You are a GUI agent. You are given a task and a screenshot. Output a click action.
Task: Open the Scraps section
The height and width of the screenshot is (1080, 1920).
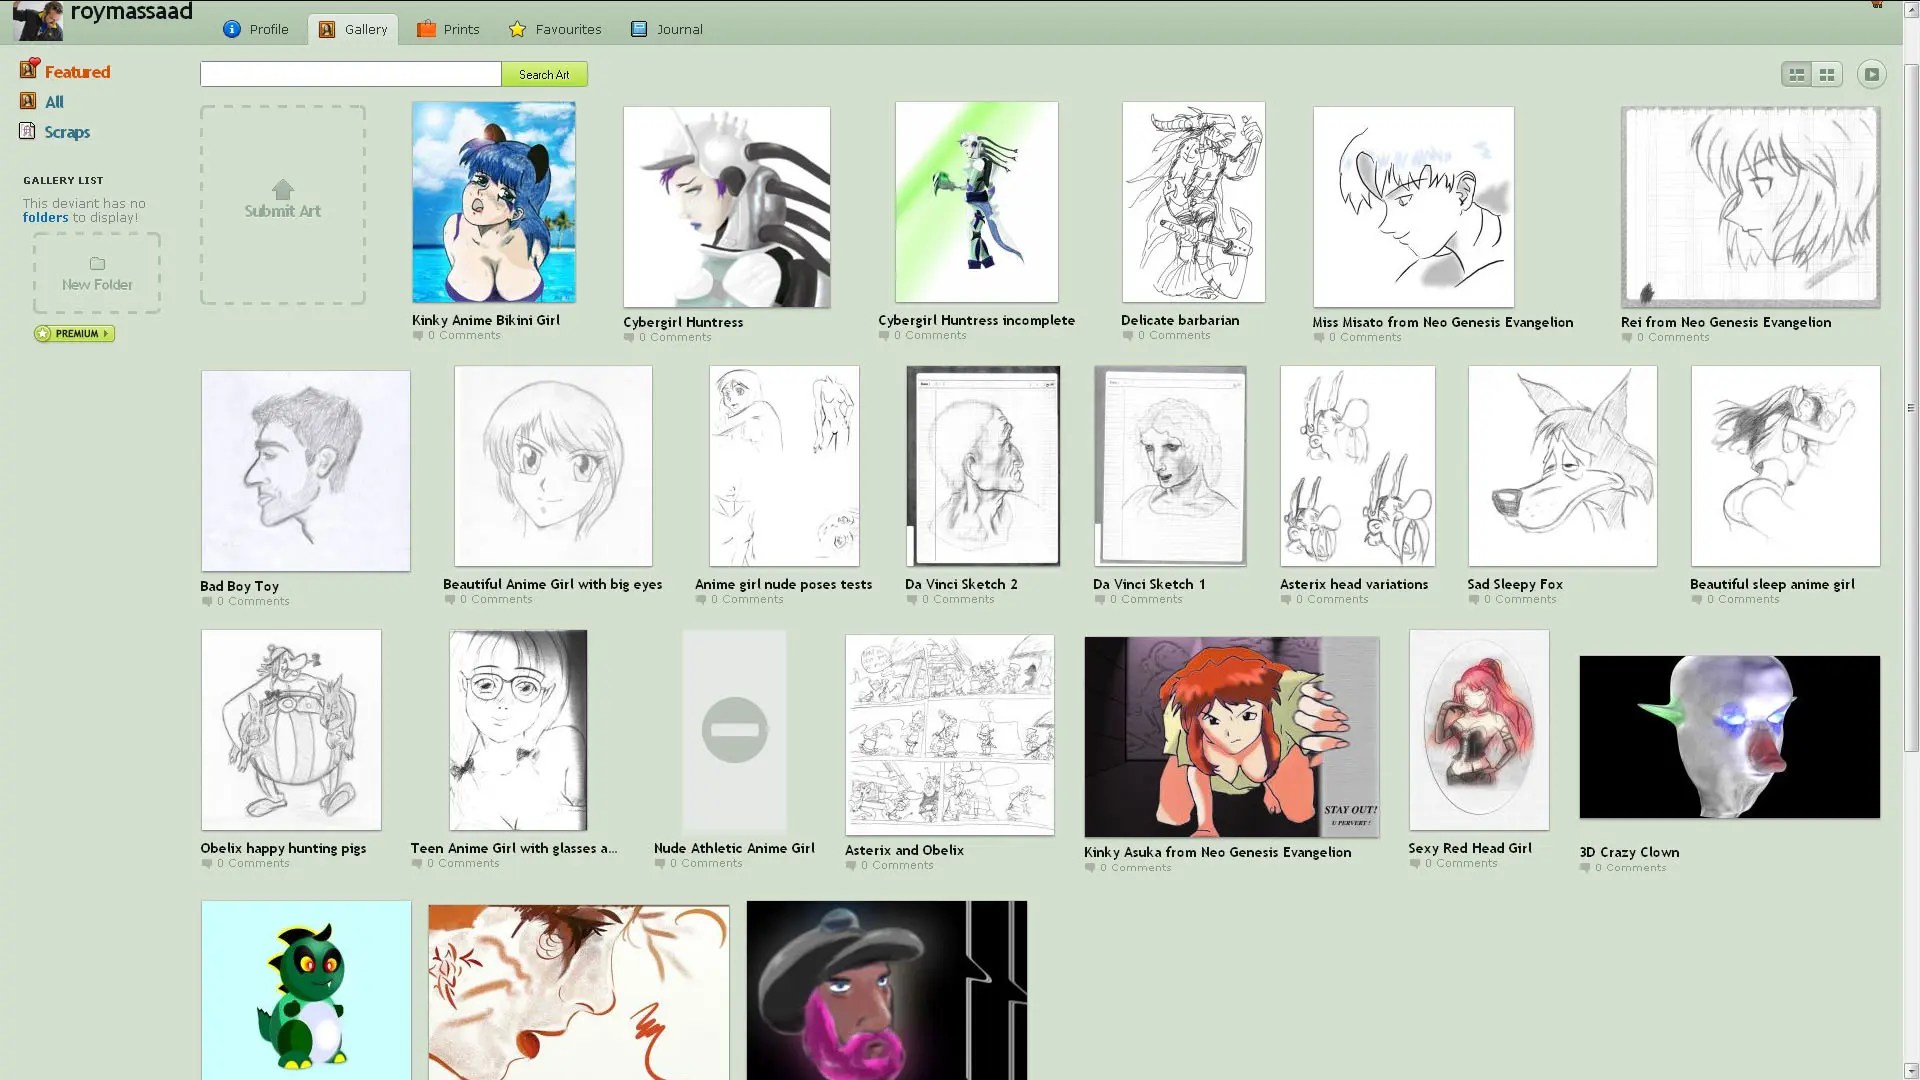[67, 132]
